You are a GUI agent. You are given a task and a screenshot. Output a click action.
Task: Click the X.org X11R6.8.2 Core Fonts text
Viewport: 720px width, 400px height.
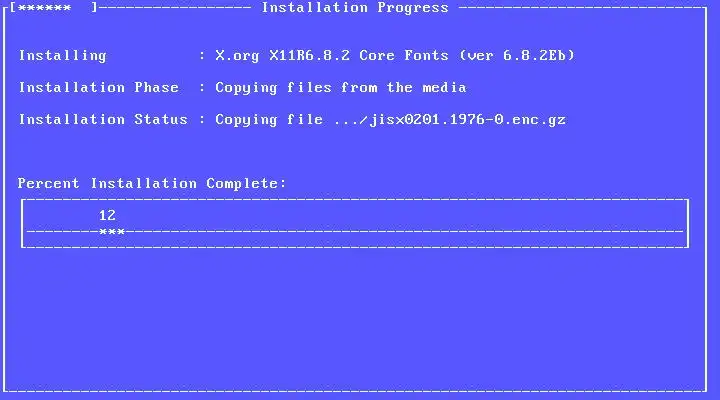coord(332,56)
